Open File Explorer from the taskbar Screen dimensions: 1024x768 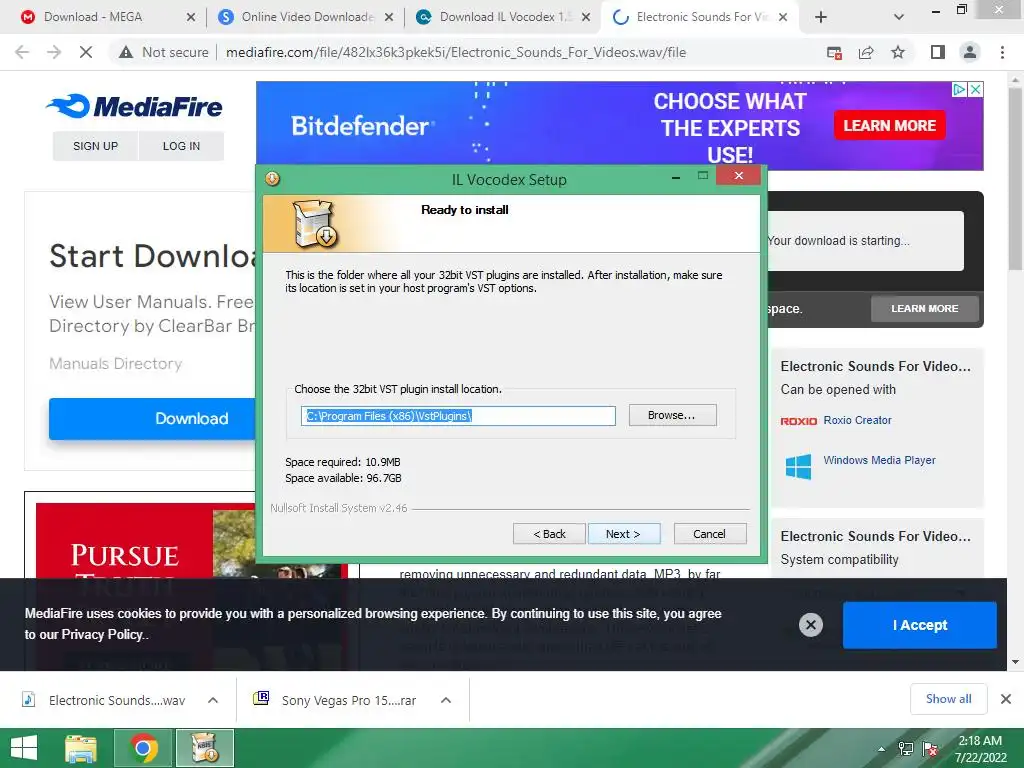[81, 748]
